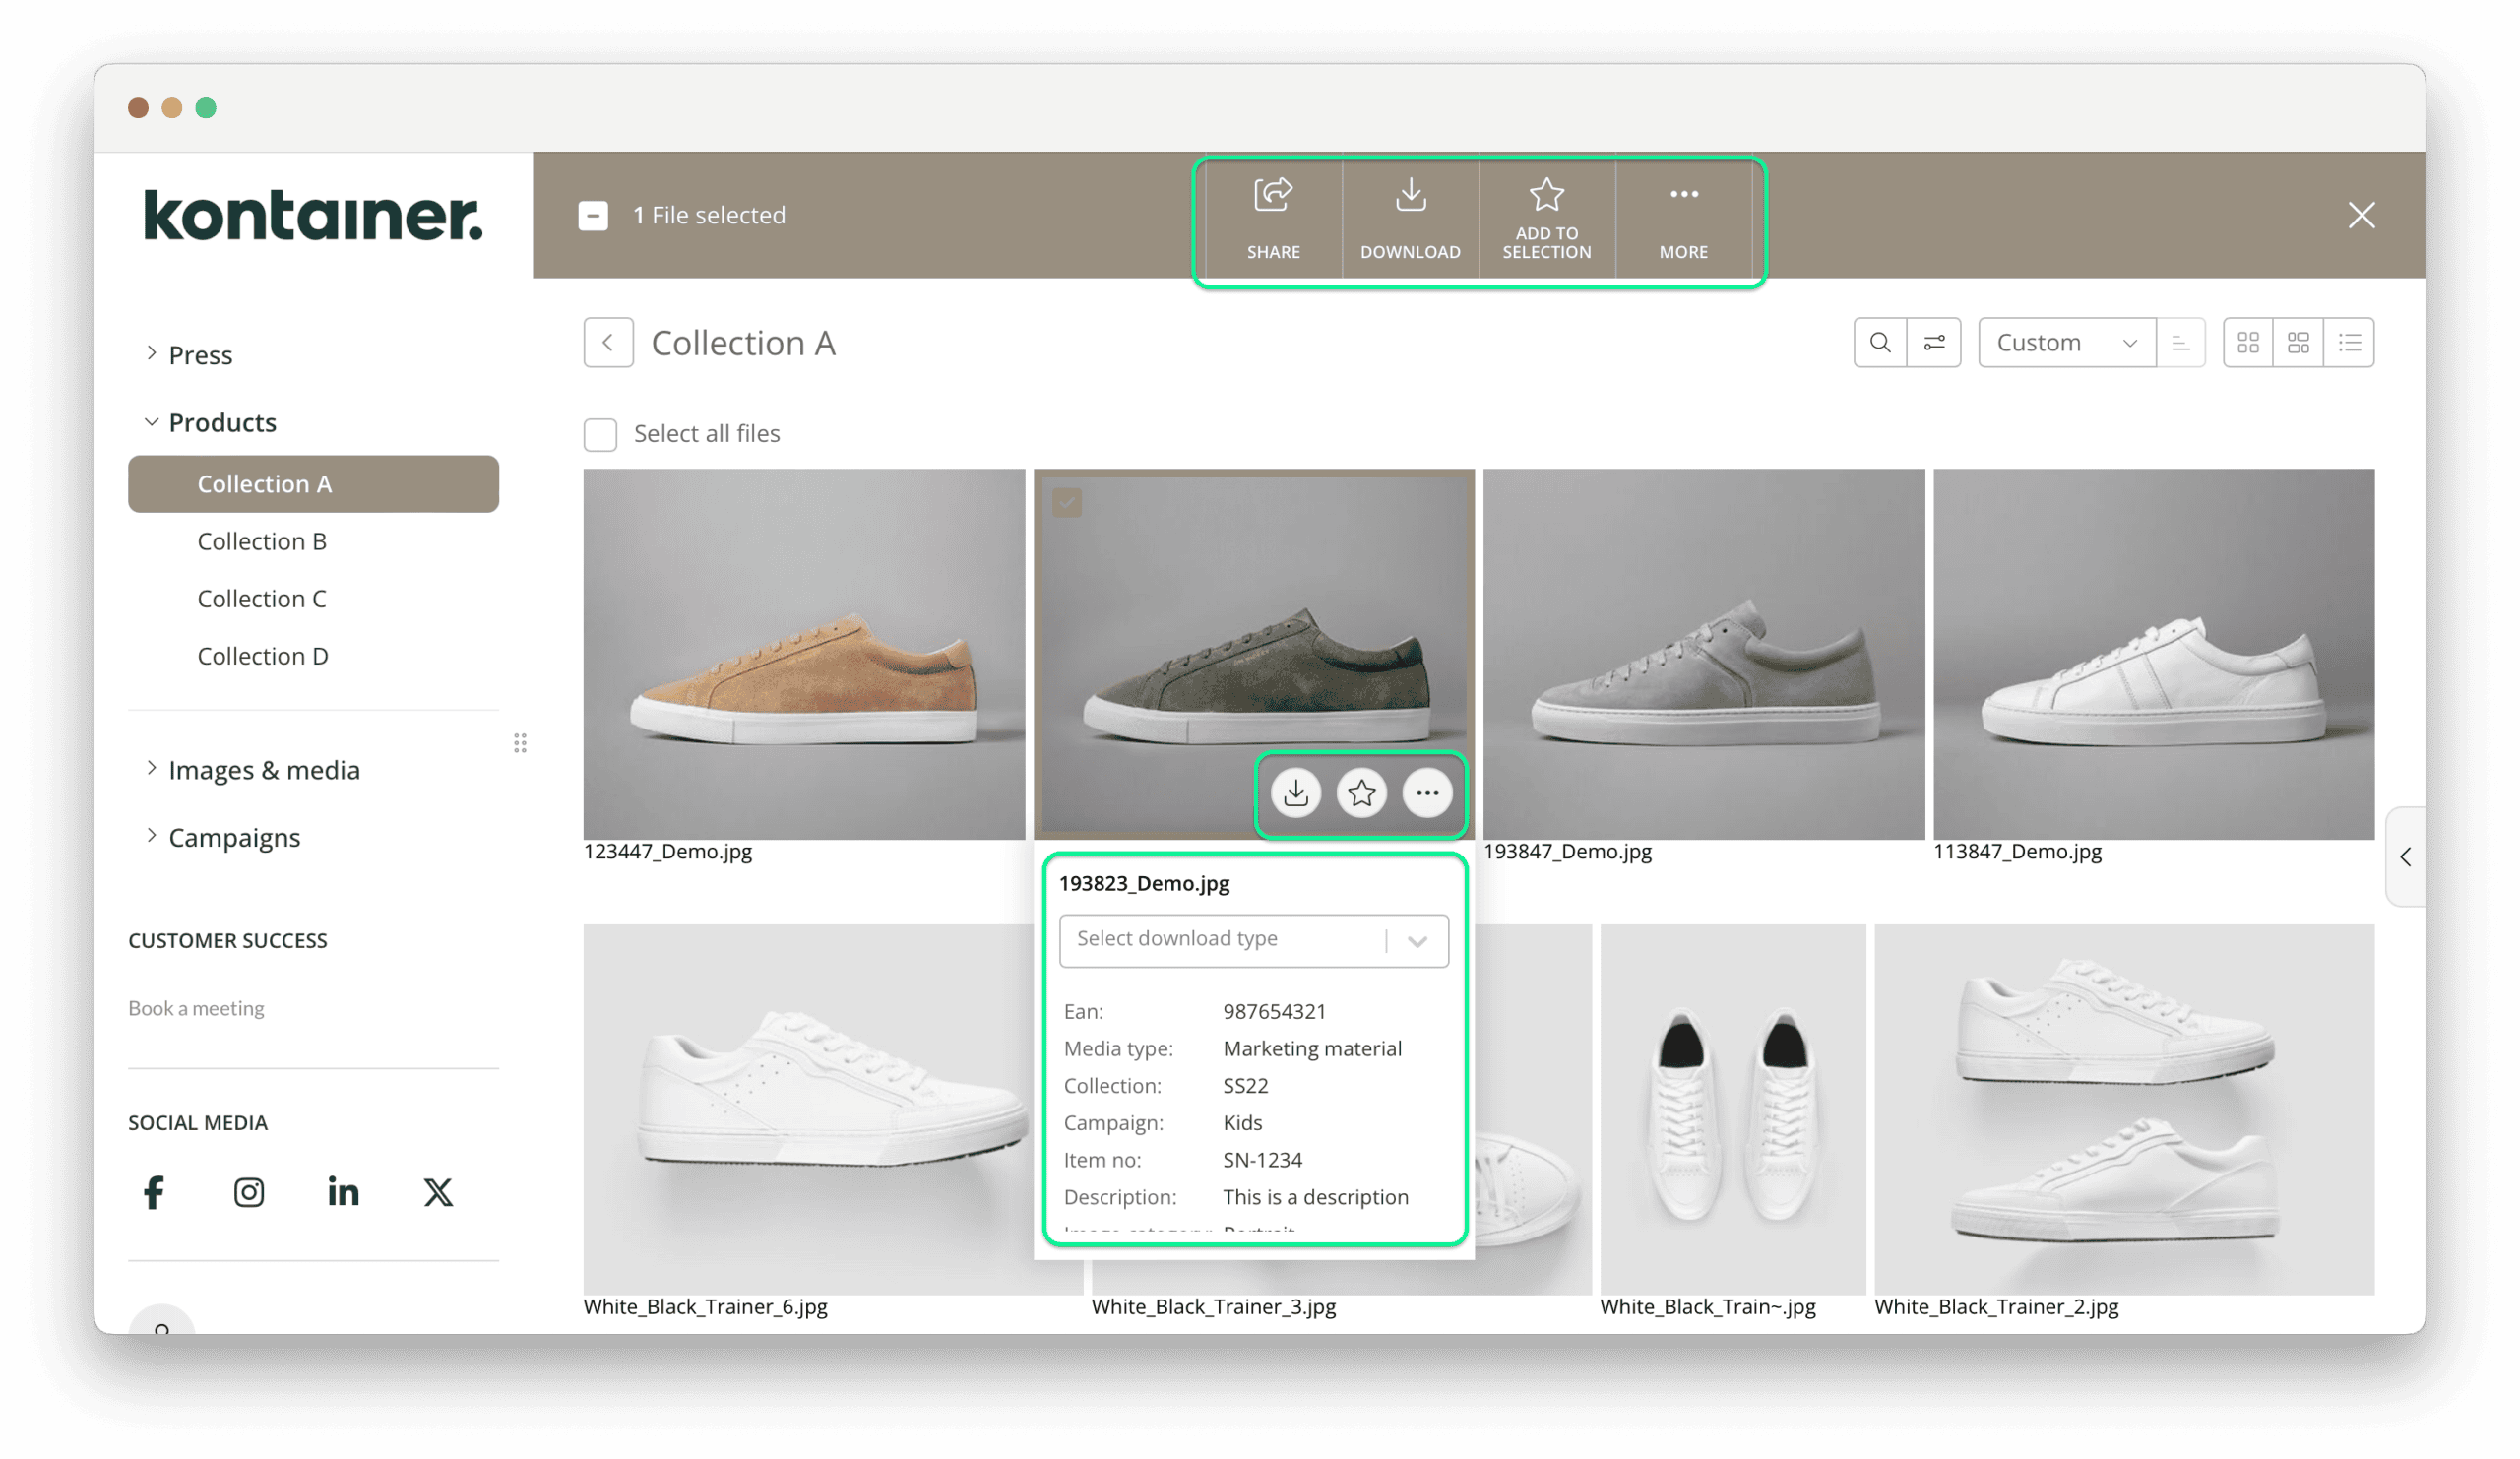The height and width of the screenshot is (1459, 2520).
Task: Expand the Press folder
Action: pos(151,353)
